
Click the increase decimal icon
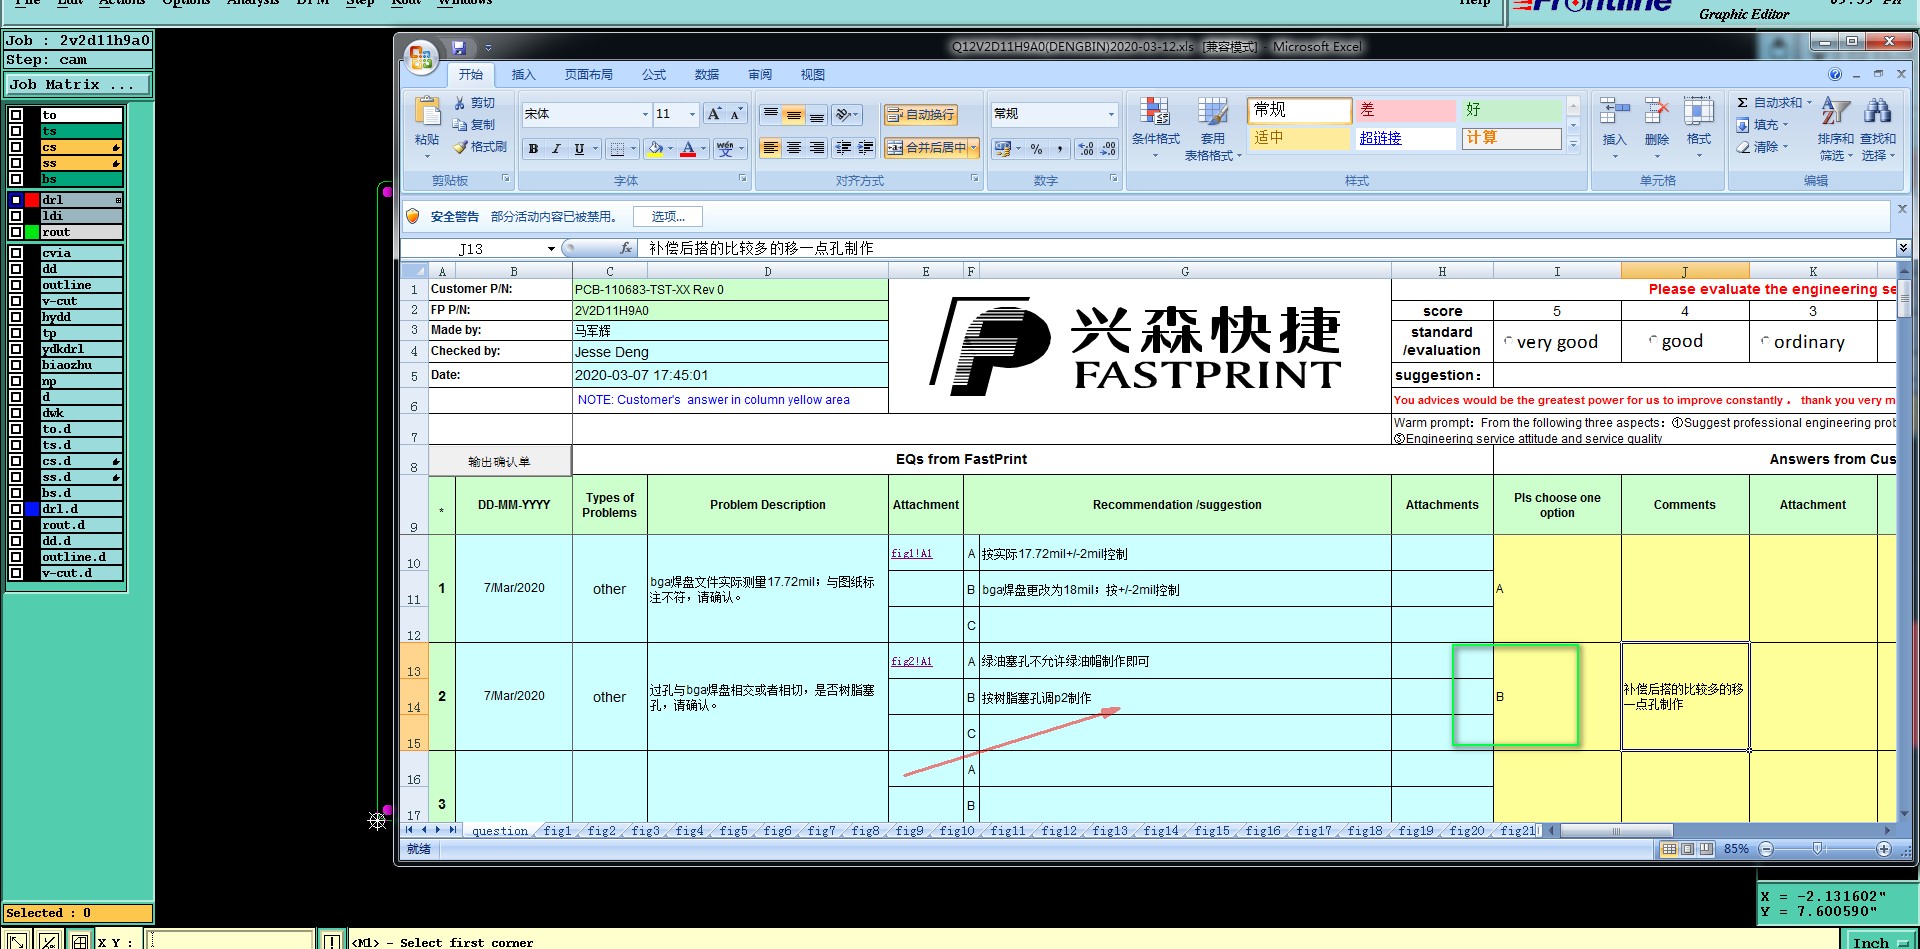(x=1086, y=149)
